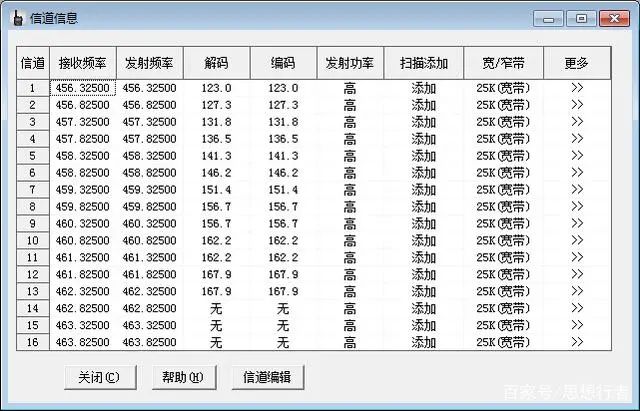Viewport: 640px width, 411px height.
Task: Minimize the 信道信息 window
Action: click(x=548, y=19)
